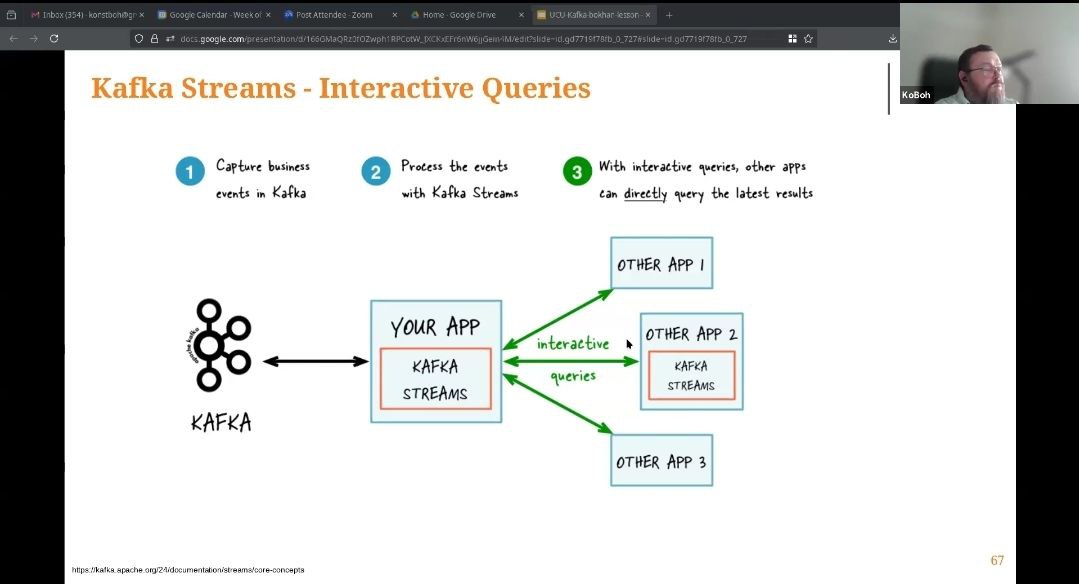Viewport: 1079px width, 584px height.
Task: Click the Capture business events in Kafka text
Action: (263, 180)
